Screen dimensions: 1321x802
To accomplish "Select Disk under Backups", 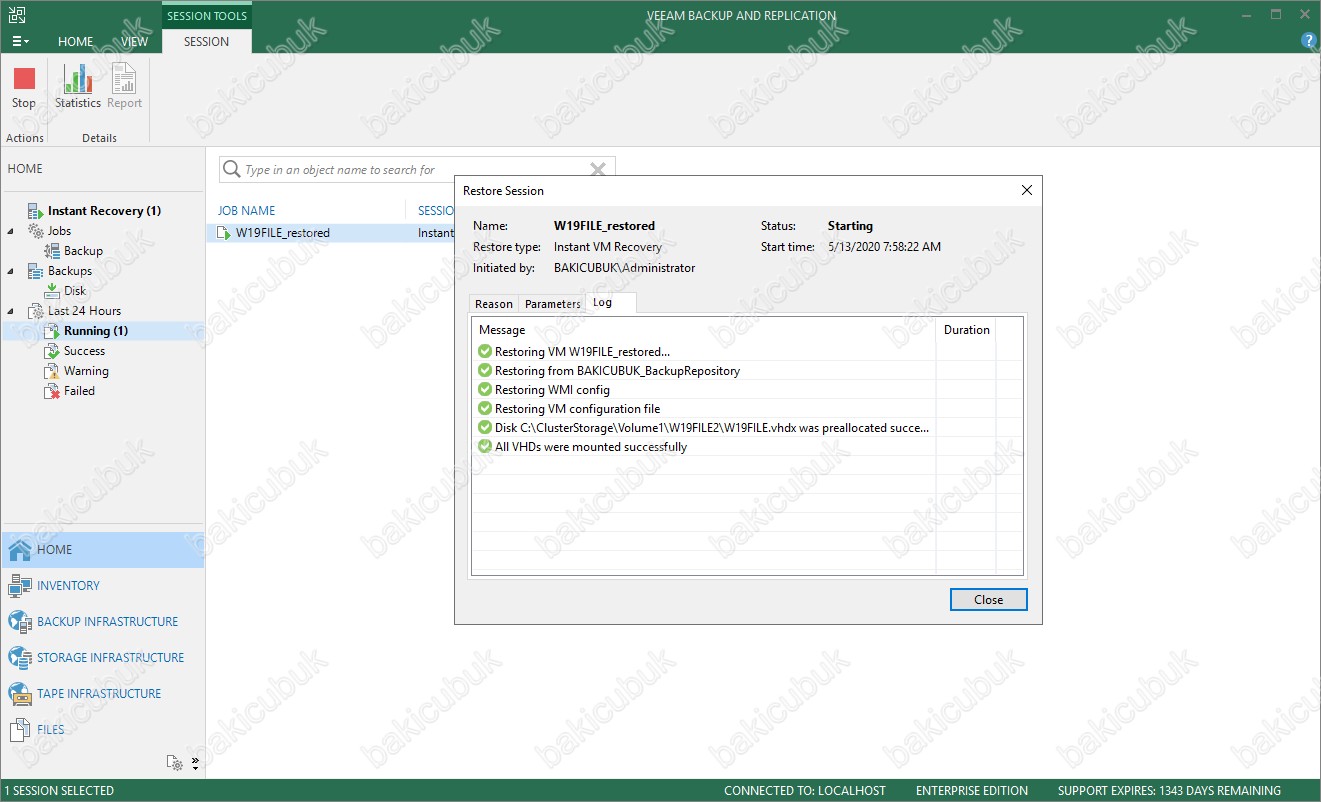I will 75,291.
